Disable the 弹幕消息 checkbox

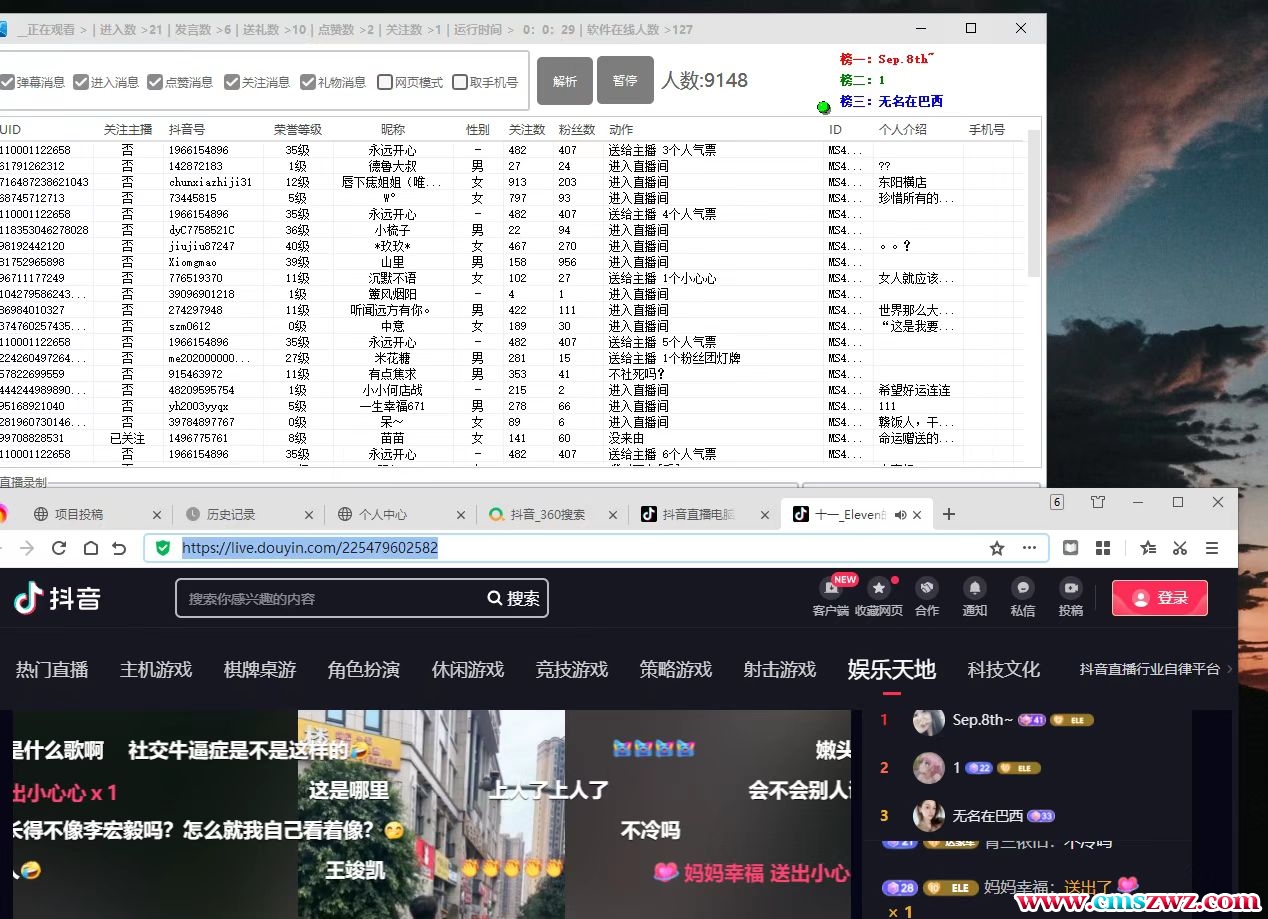tap(8, 82)
